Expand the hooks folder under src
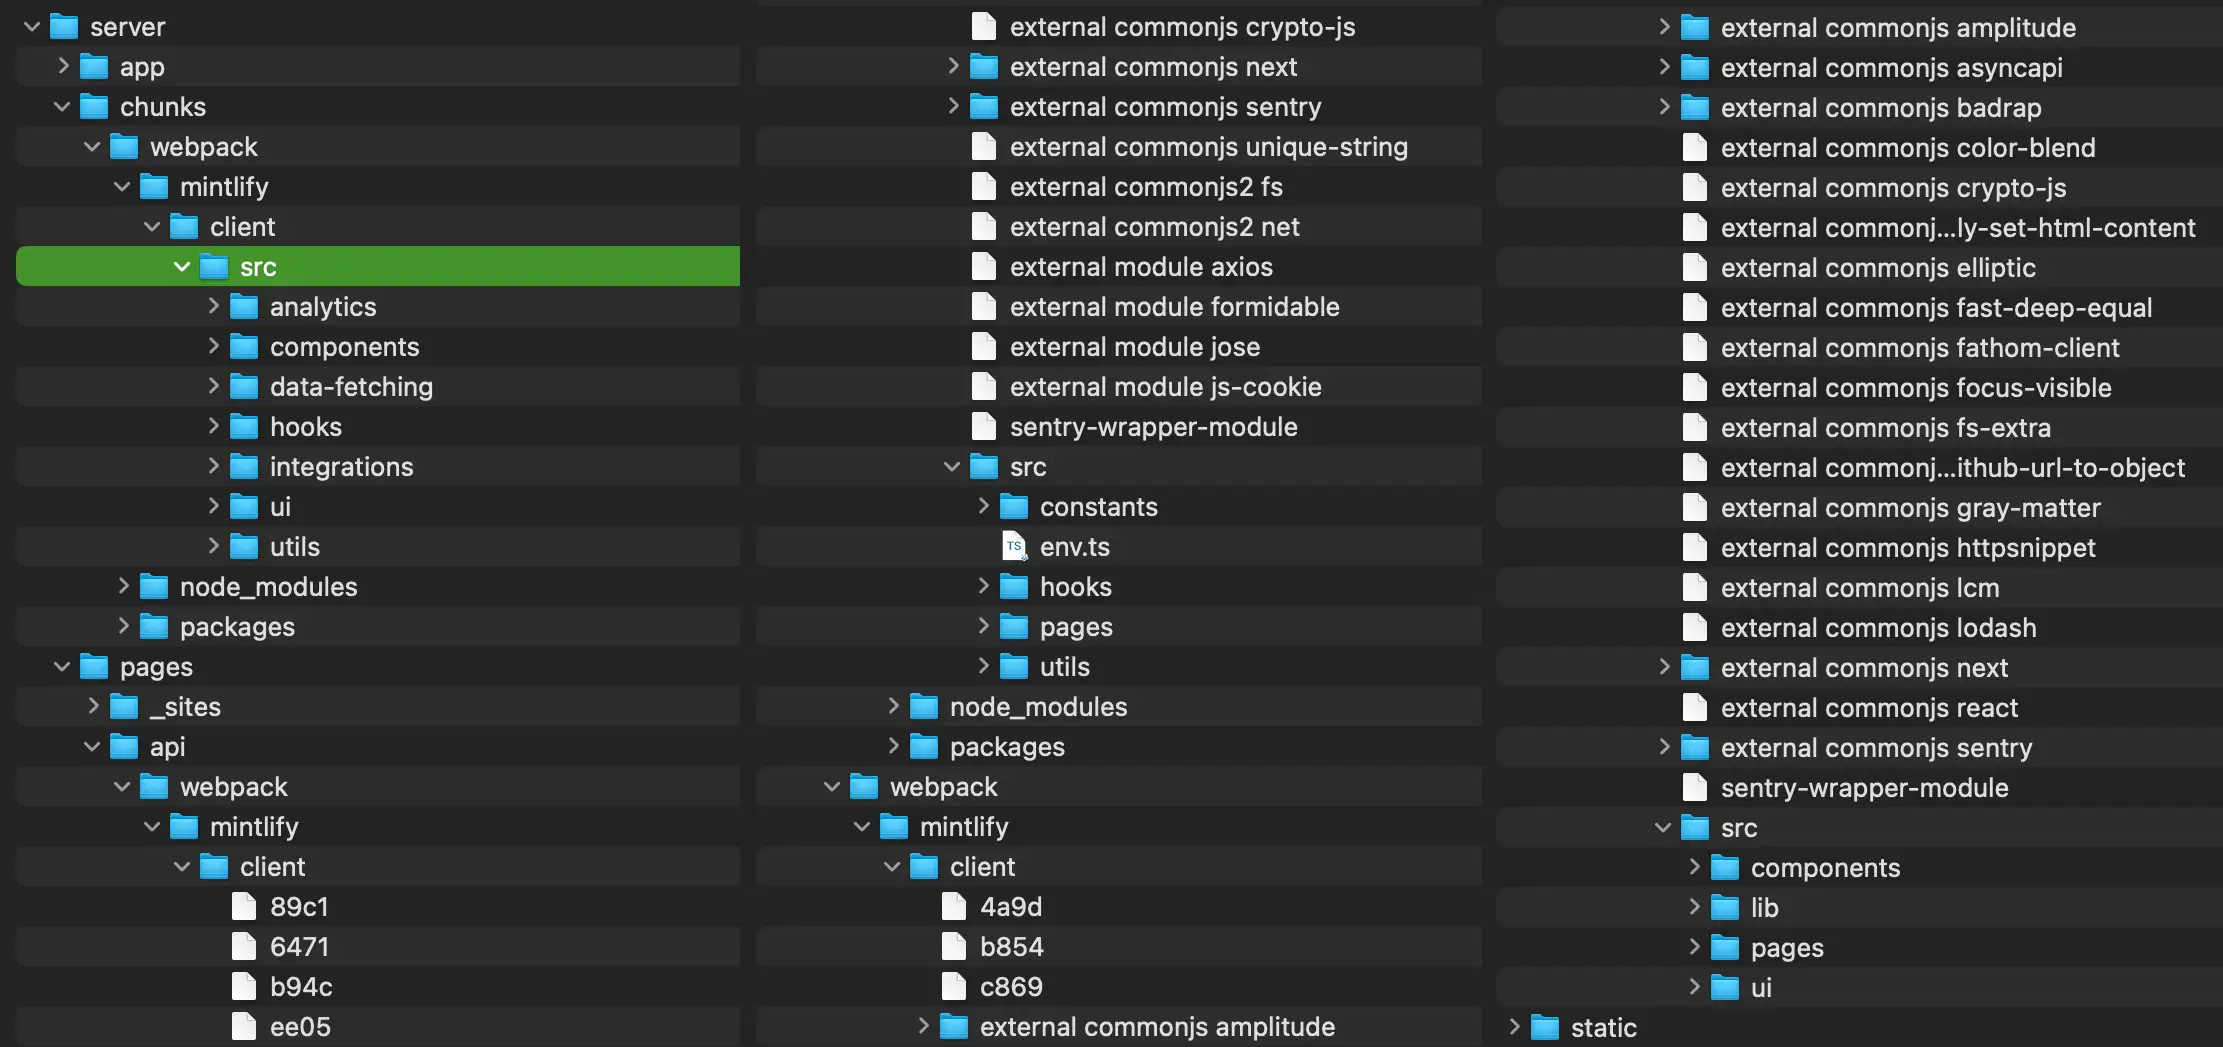 (x=983, y=586)
